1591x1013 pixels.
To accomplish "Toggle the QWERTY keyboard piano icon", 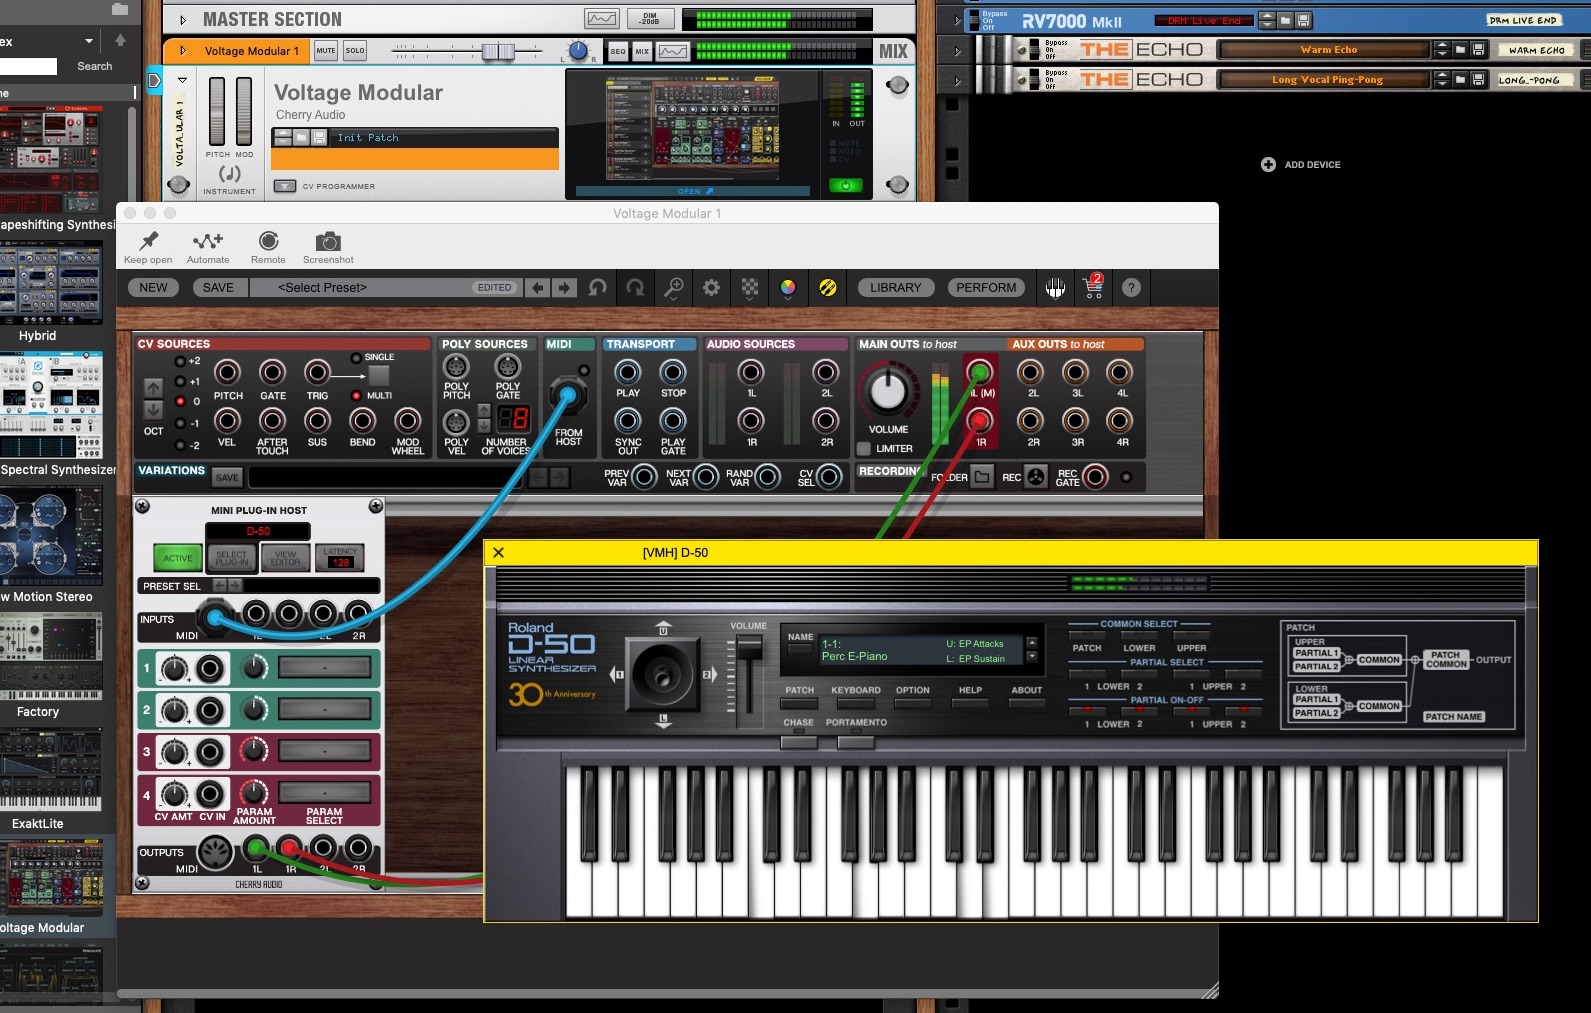I will (x=1055, y=288).
